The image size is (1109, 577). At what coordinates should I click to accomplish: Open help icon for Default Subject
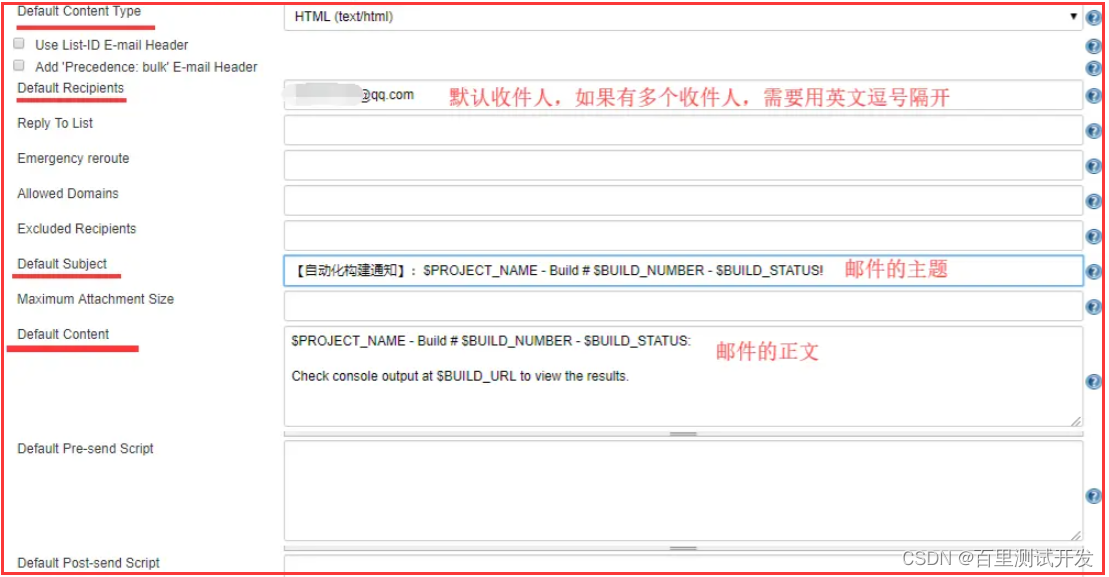click(1093, 272)
